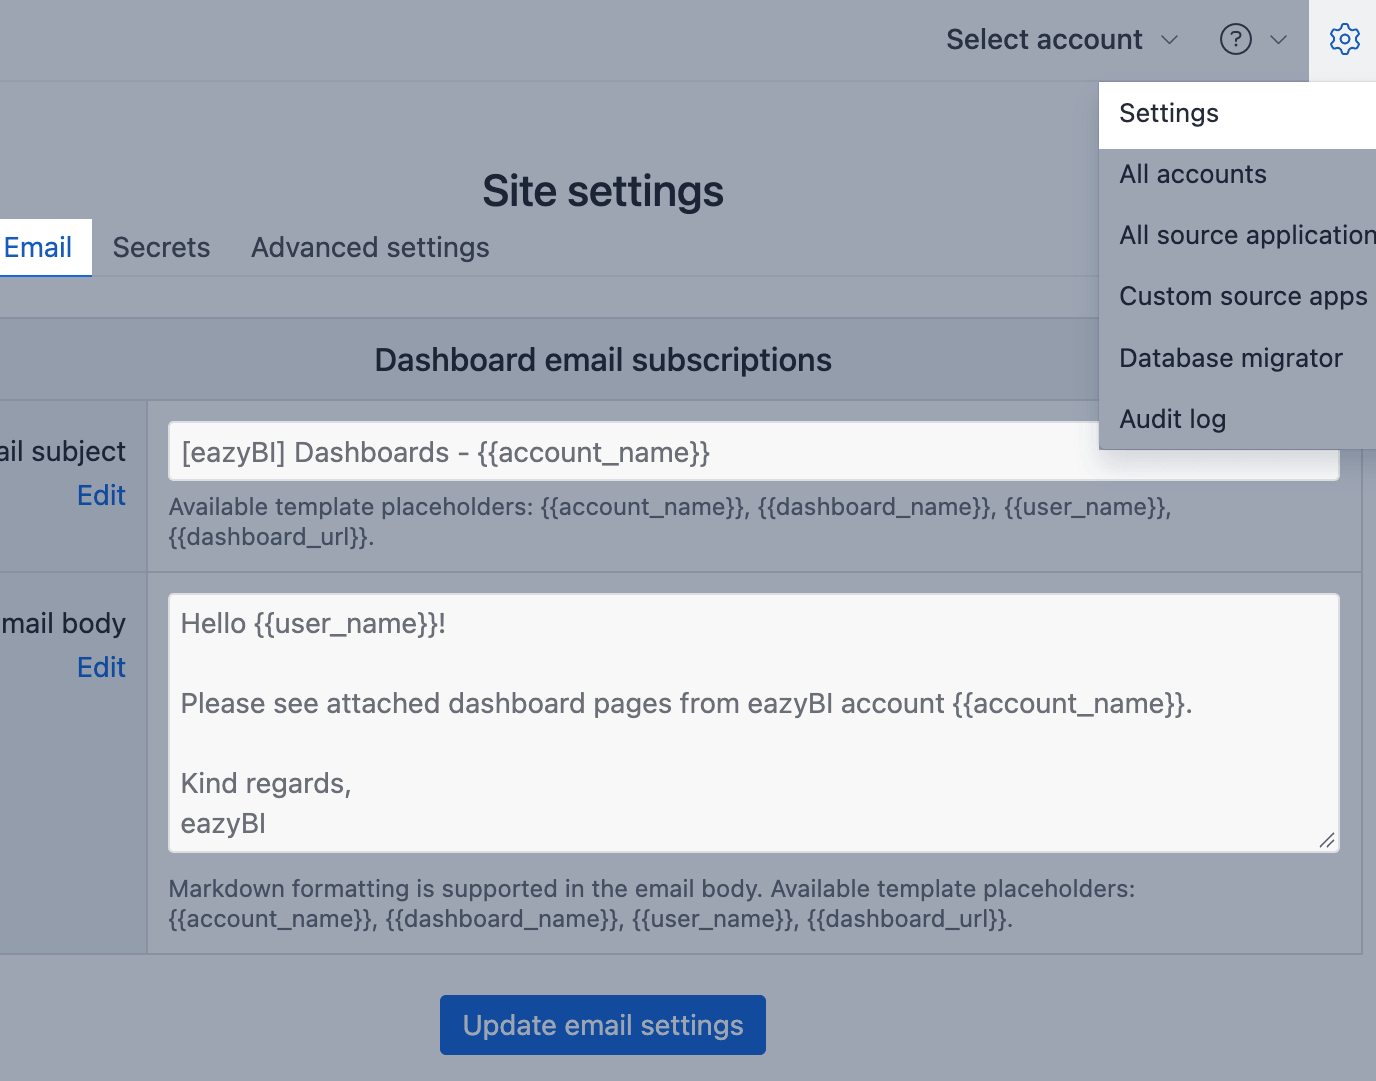Click the Update email settings button
The width and height of the screenshot is (1376, 1081).
pyautogui.click(x=603, y=1025)
